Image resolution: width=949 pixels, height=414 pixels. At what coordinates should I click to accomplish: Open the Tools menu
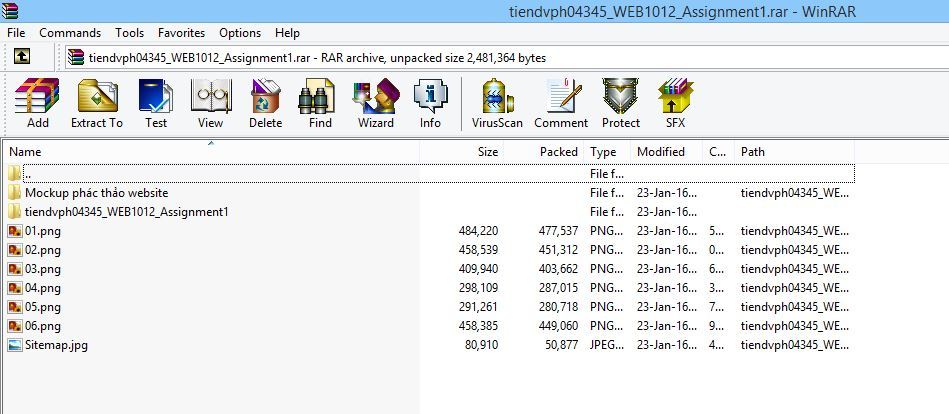tap(130, 33)
